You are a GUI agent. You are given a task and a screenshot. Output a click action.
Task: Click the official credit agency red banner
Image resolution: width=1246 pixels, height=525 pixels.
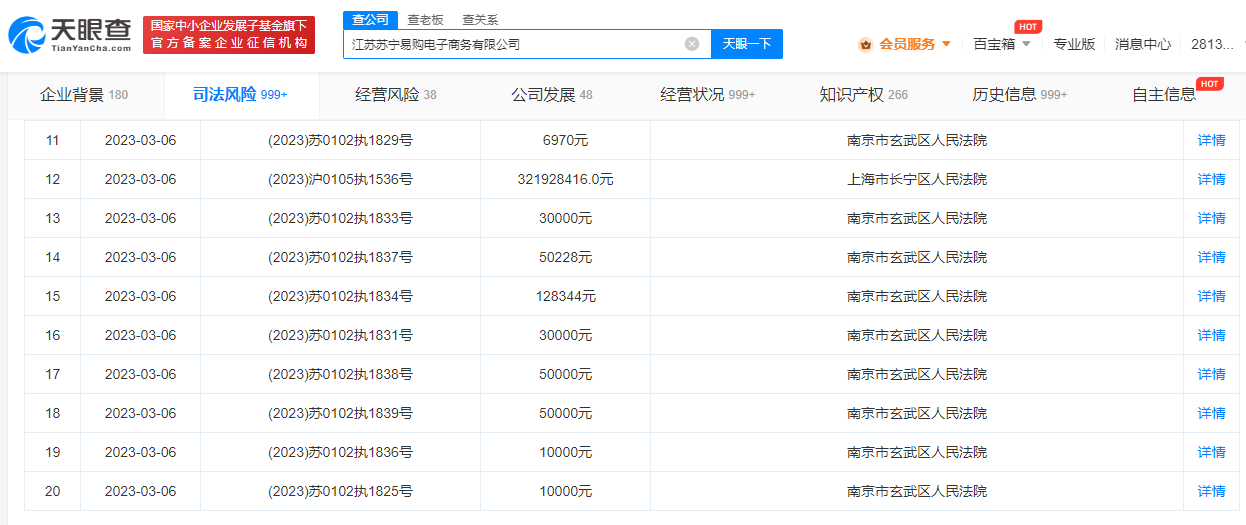point(229,35)
